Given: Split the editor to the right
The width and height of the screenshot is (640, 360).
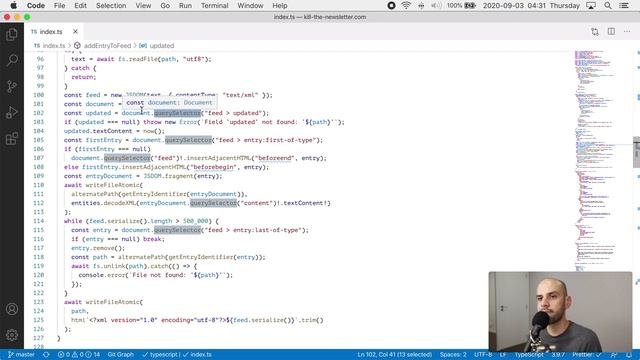Looking at the screenshot, I should tap(611, 31).
